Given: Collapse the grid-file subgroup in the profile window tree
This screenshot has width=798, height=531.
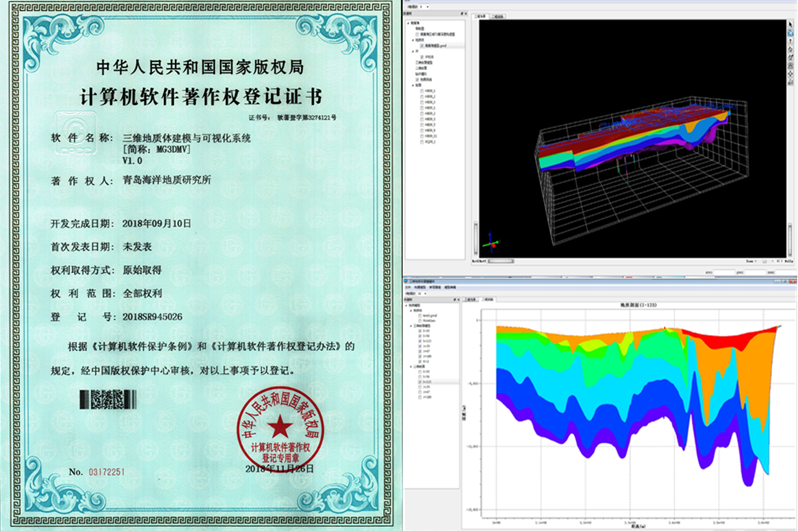Looking at the screenshot, I should pyautogui.click(x=411, y=311).
